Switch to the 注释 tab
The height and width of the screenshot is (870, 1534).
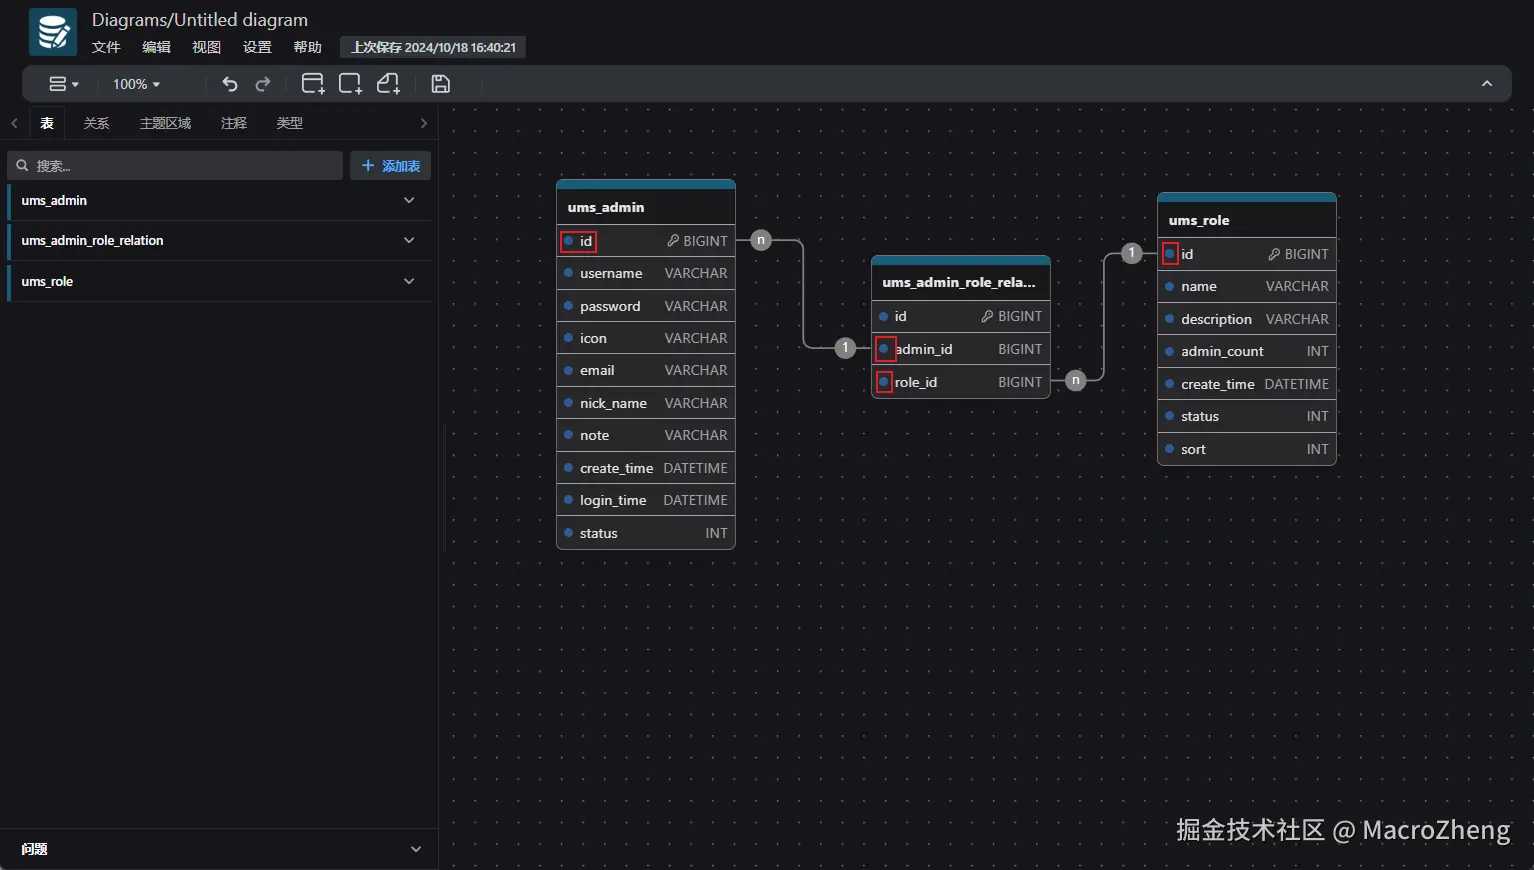tap(234, 123)
